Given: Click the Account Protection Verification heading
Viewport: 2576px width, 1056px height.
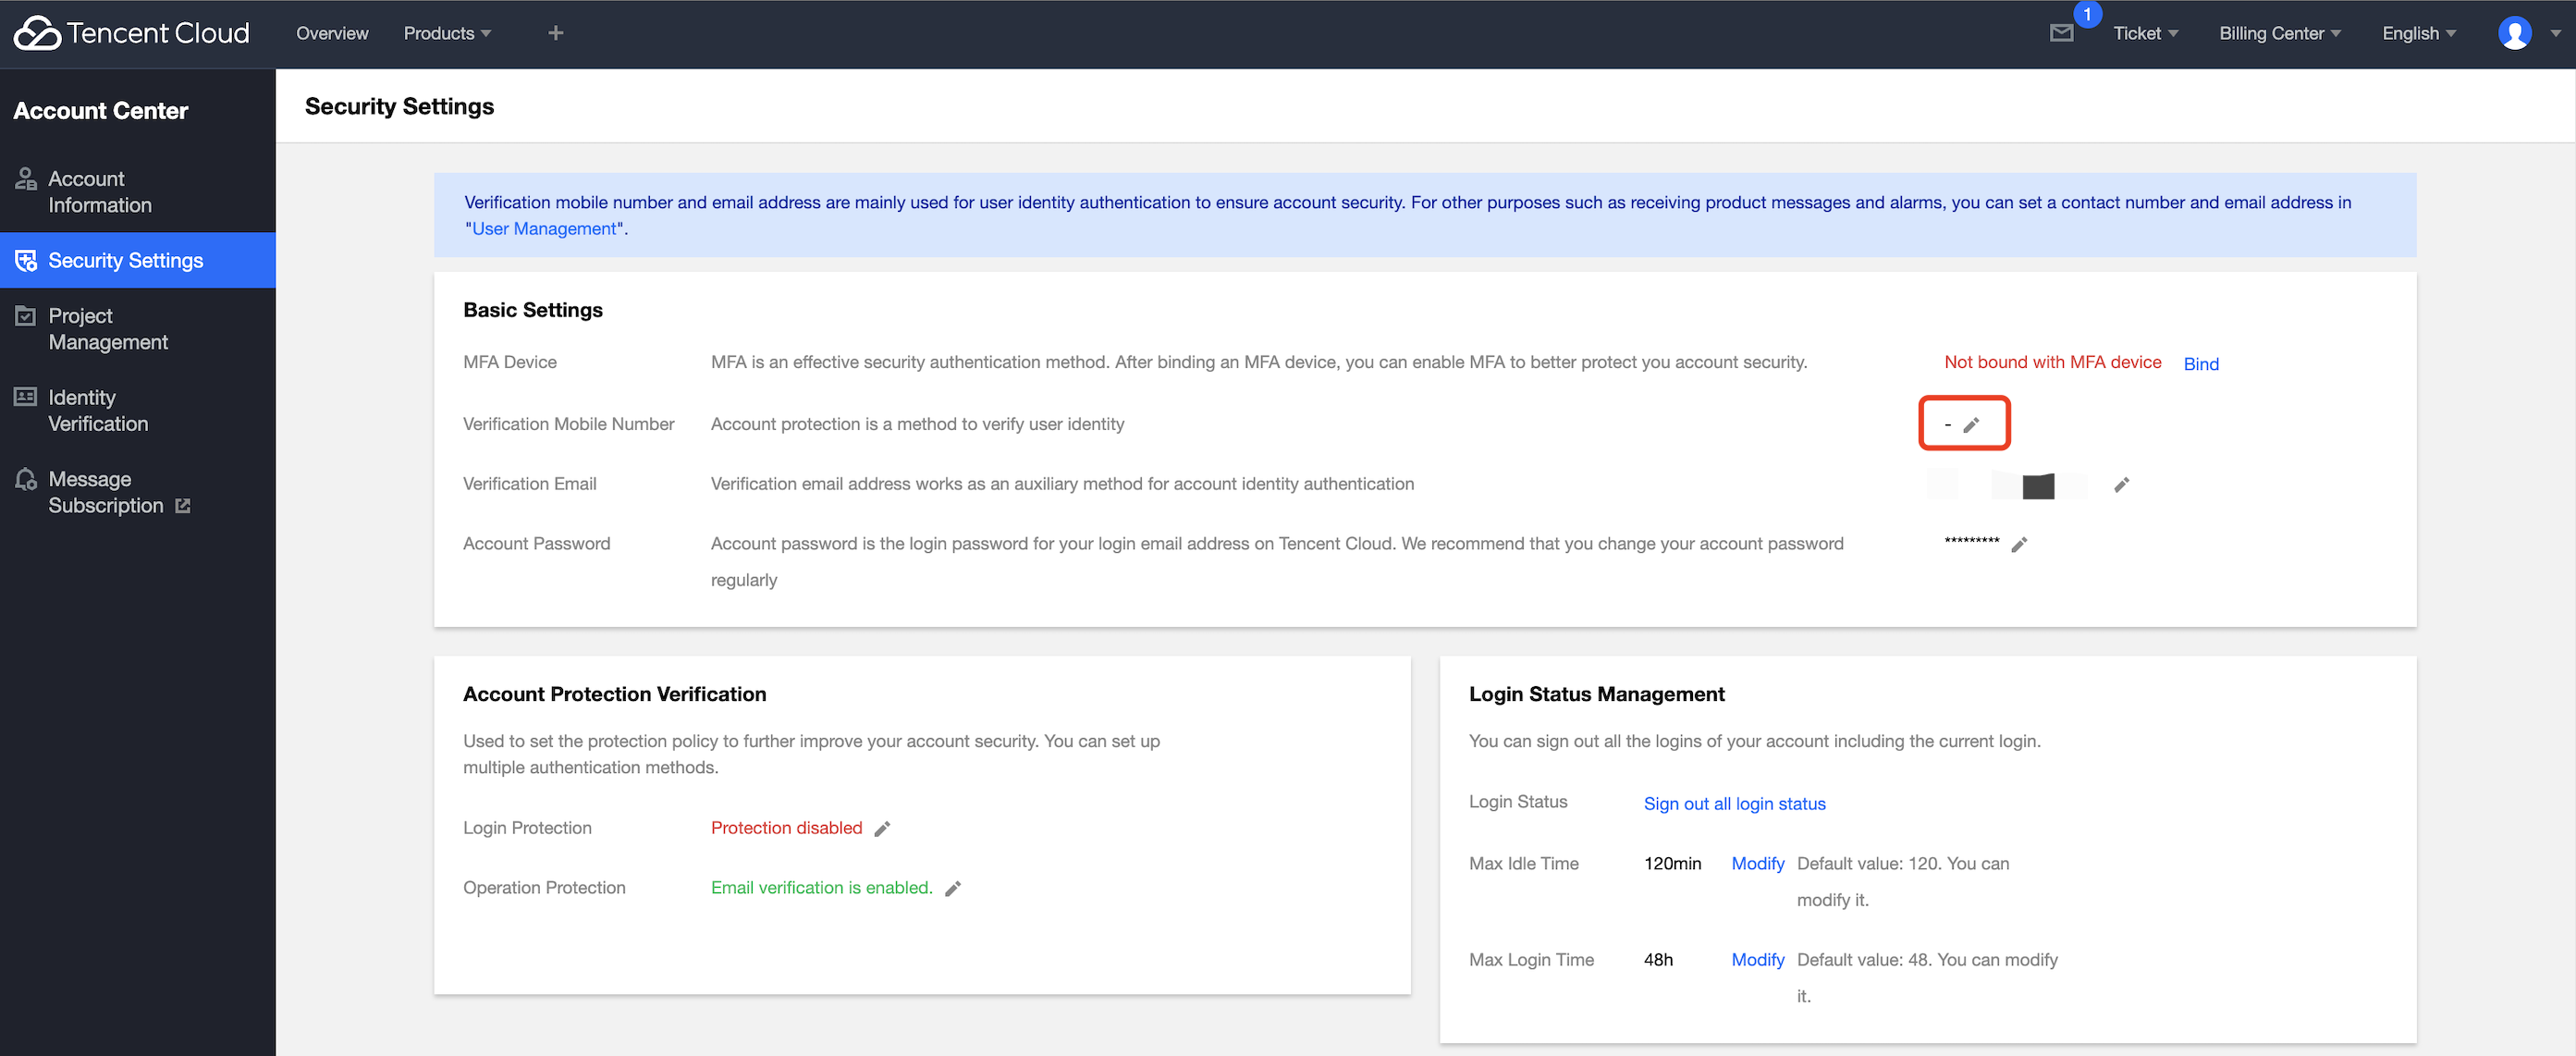Looking at the screenshot, I should [614, 694].
